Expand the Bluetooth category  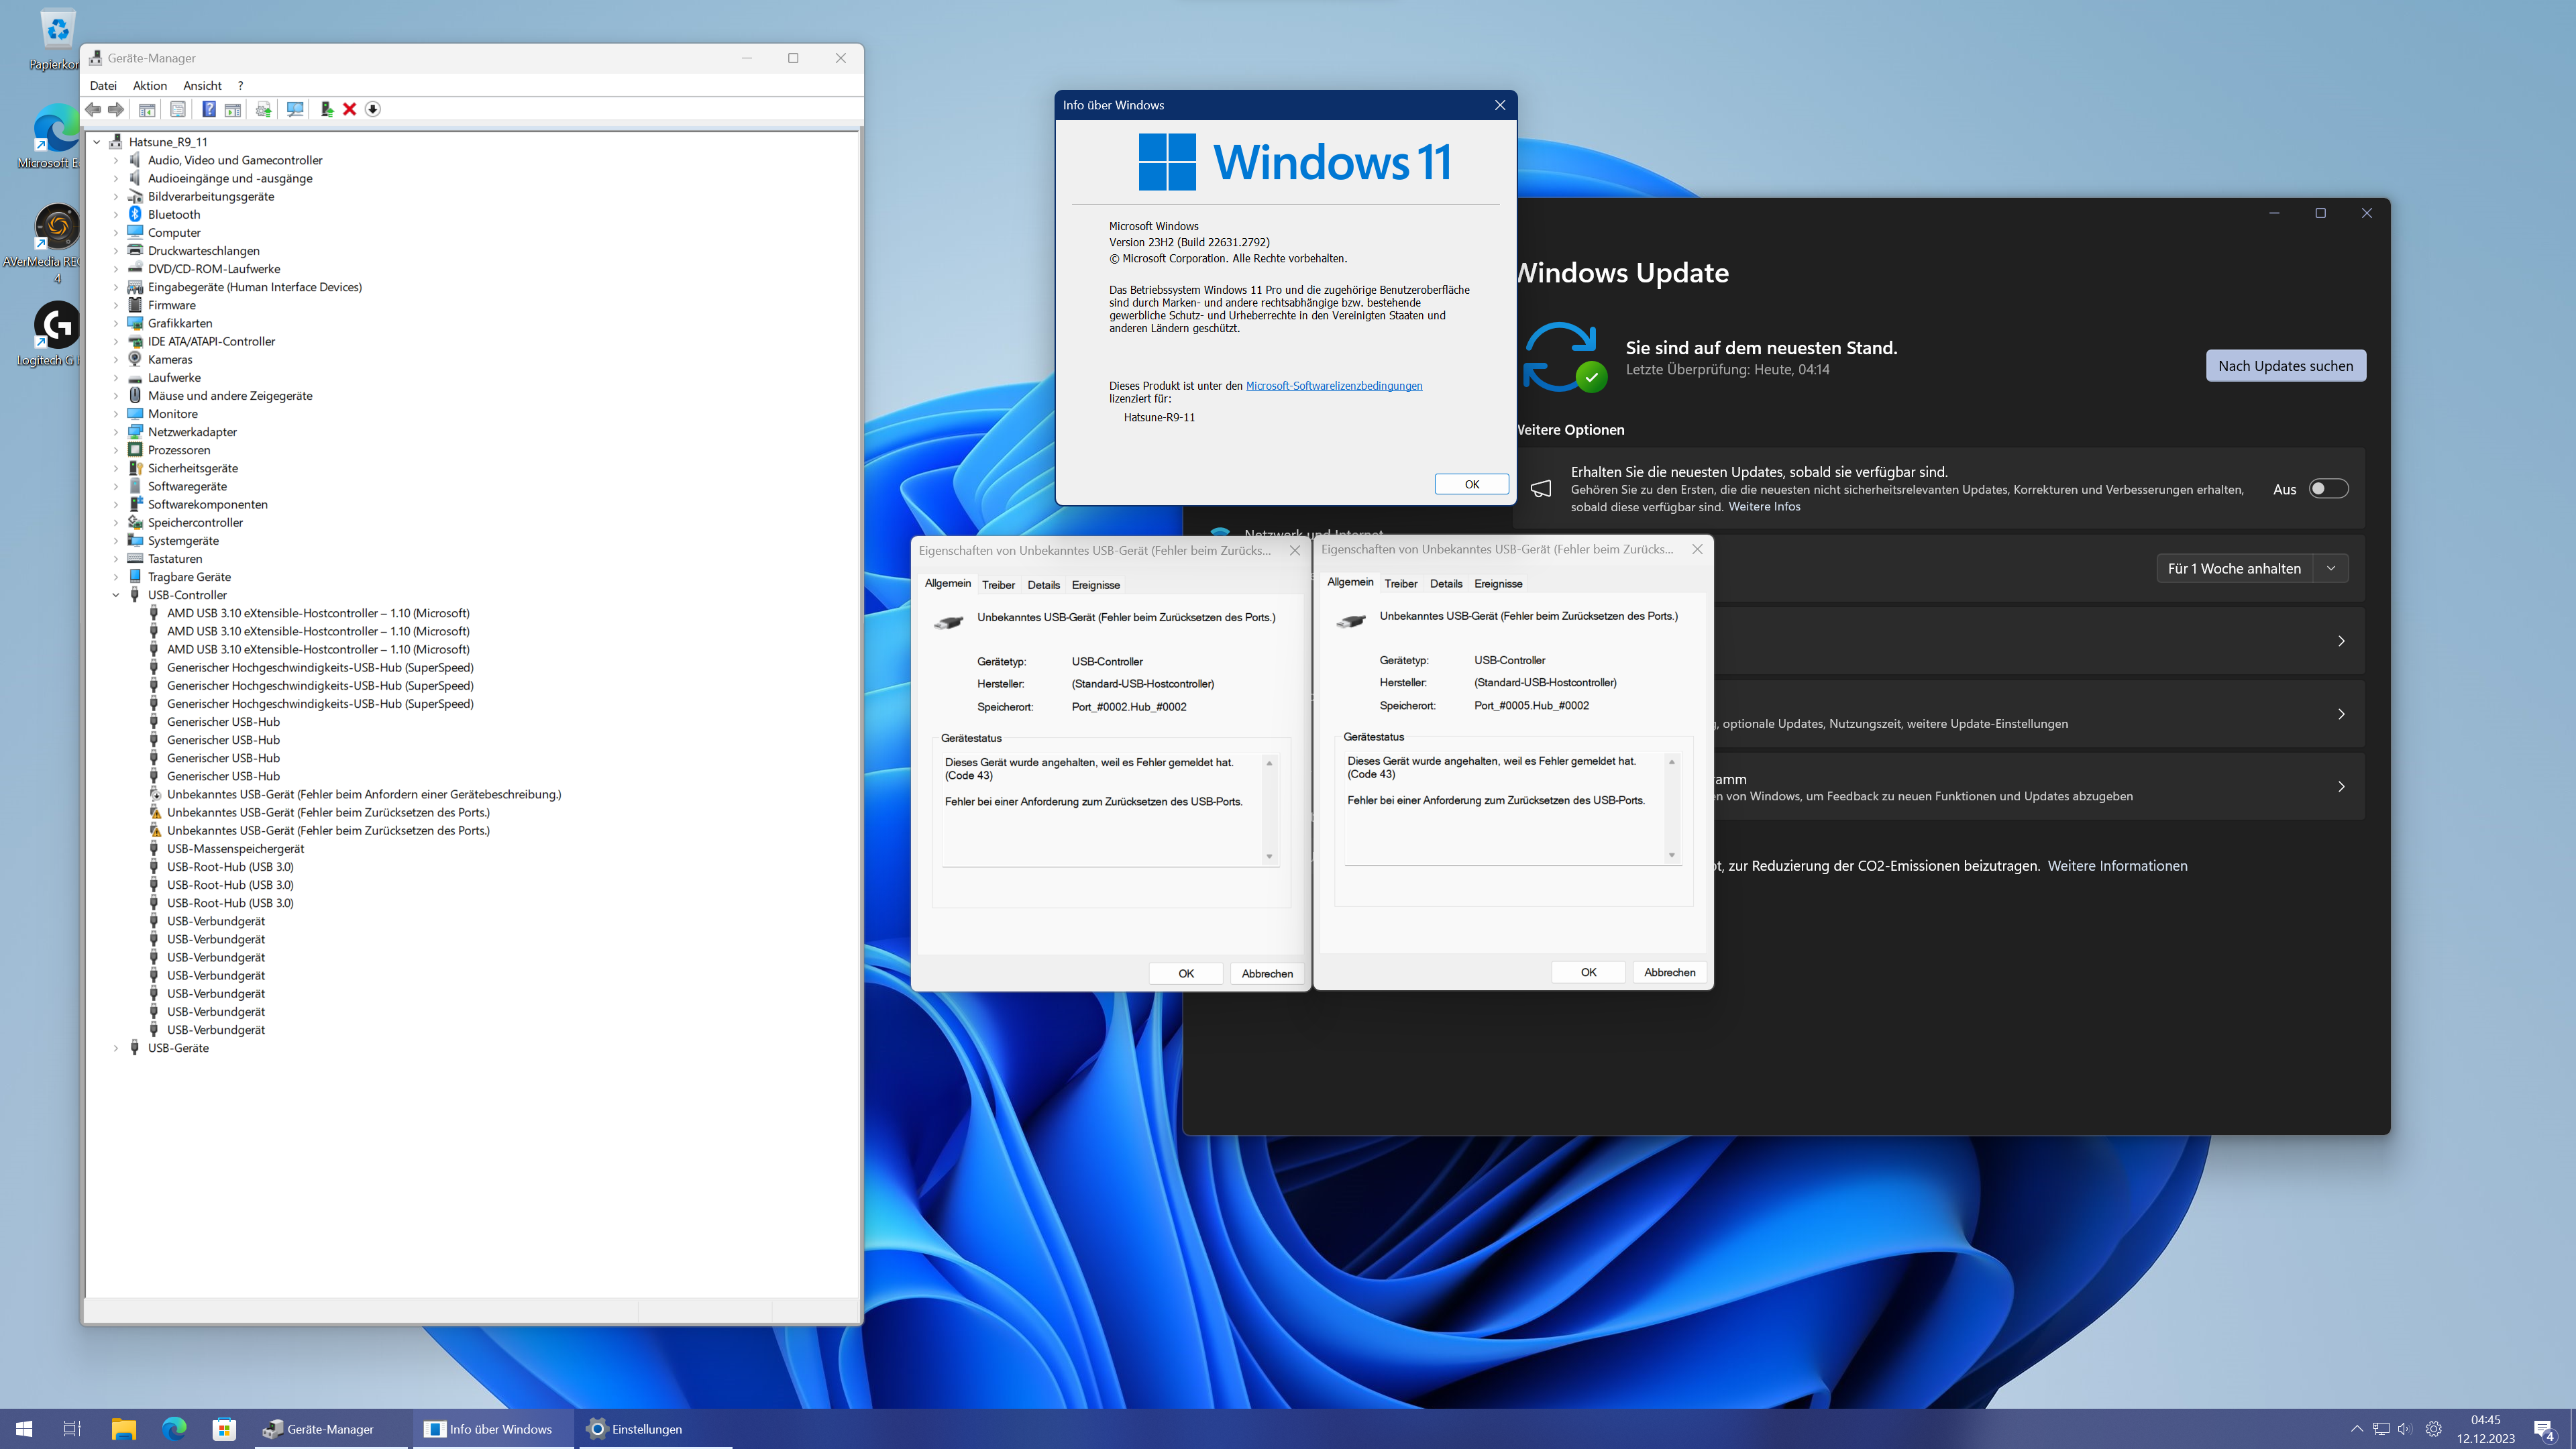click(x=116, y=214)
